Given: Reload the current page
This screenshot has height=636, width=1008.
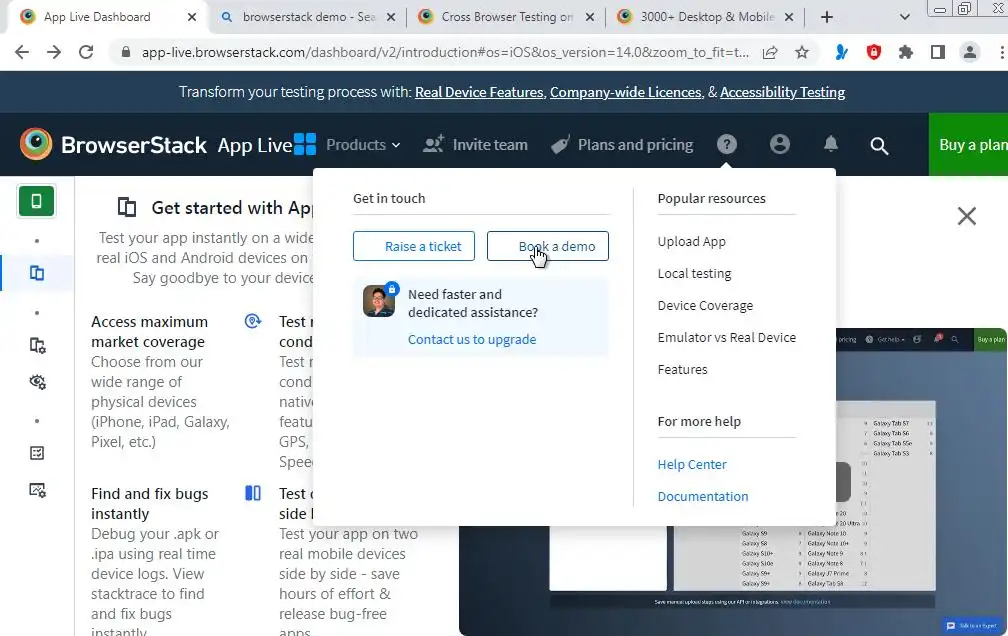Looking at the screenshot, I should coord(86,52).
